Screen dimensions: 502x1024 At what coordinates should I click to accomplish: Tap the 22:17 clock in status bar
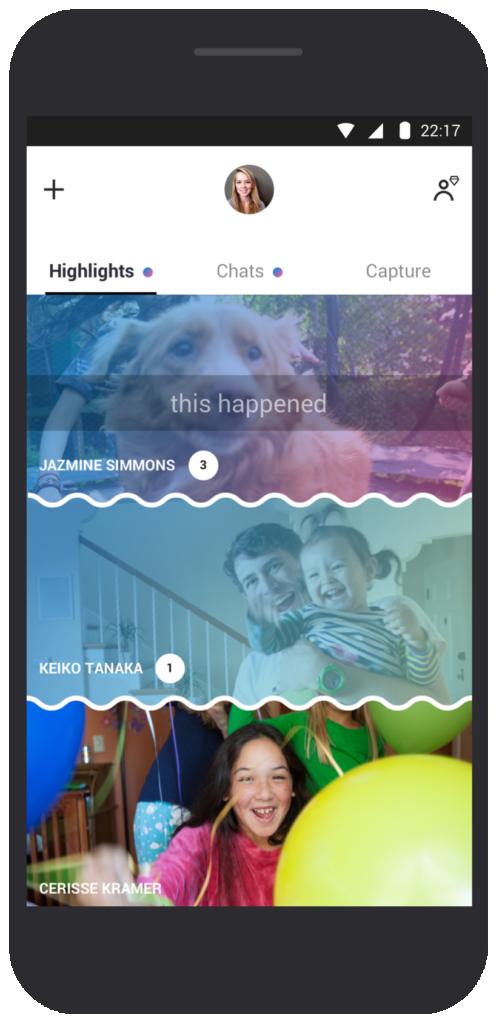pyautogui.click(x=440, y=131)
